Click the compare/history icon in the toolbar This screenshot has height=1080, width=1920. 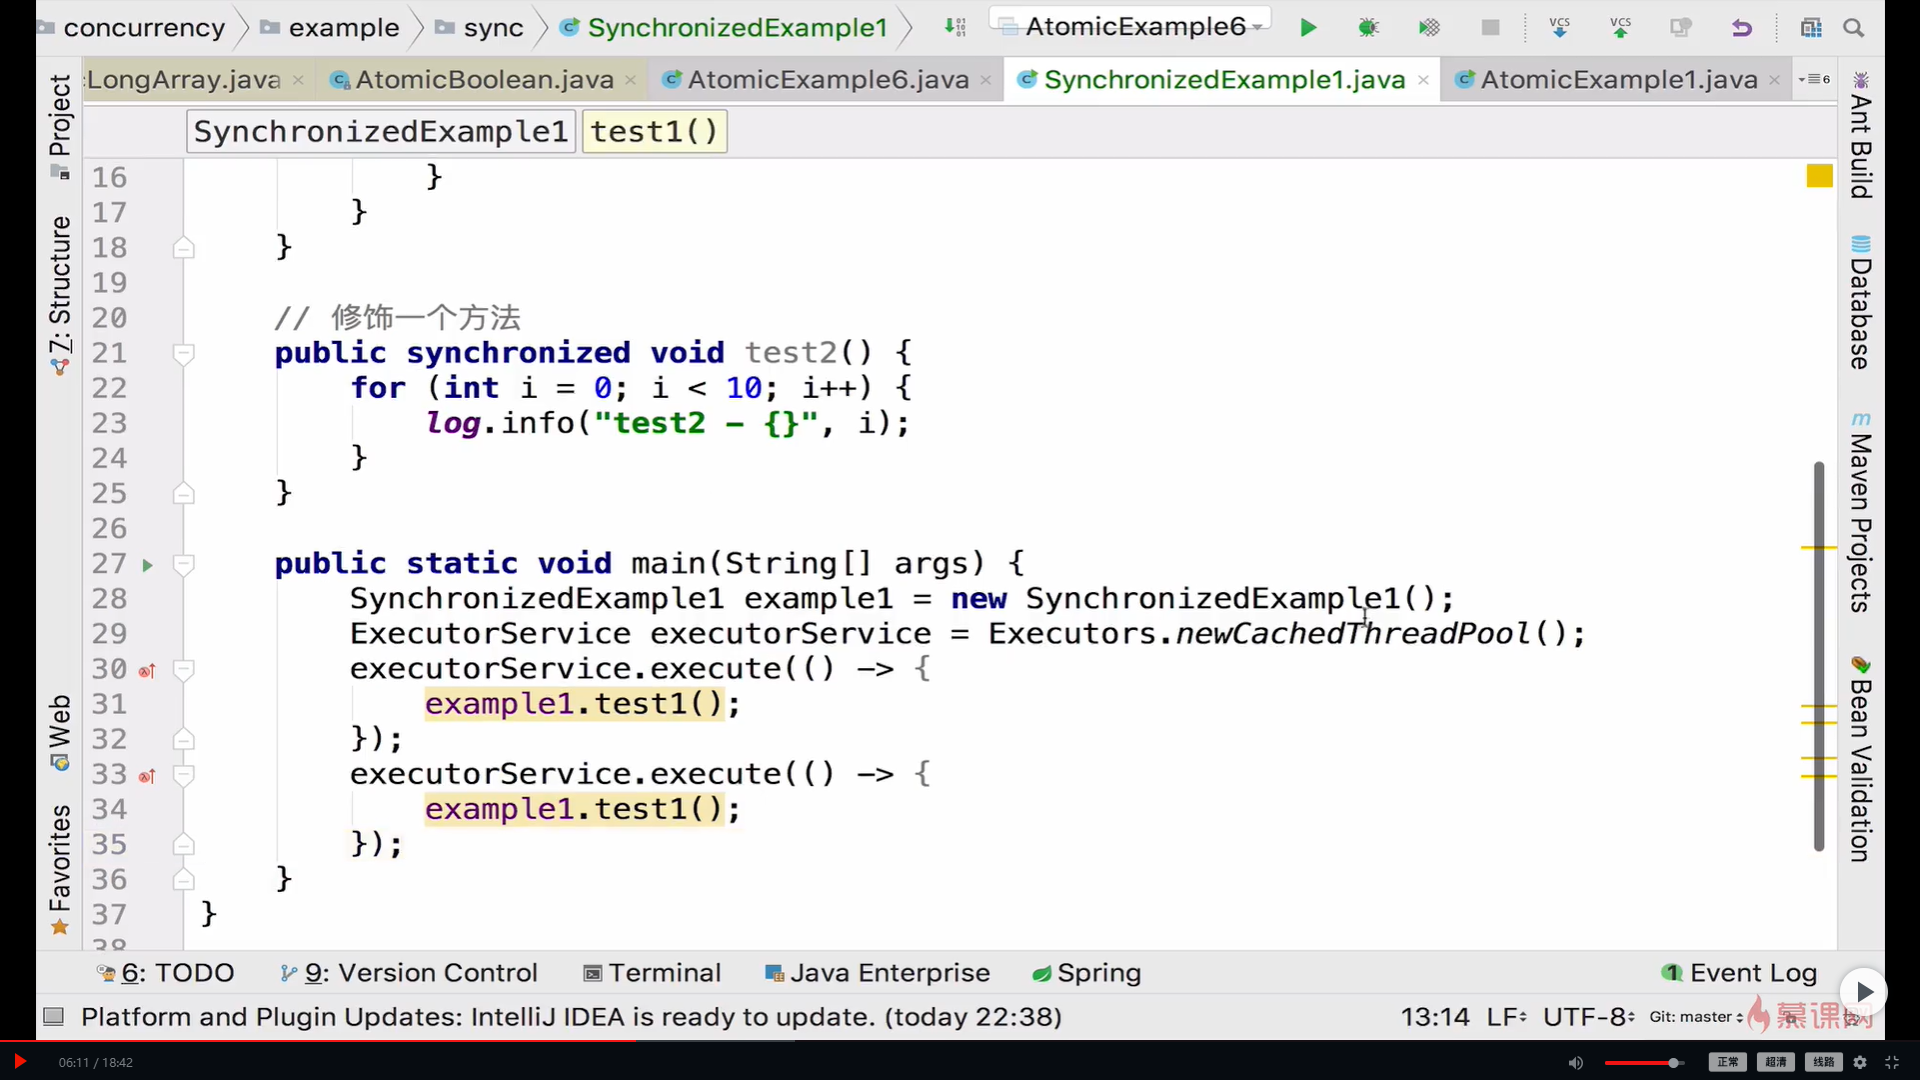1680,28
